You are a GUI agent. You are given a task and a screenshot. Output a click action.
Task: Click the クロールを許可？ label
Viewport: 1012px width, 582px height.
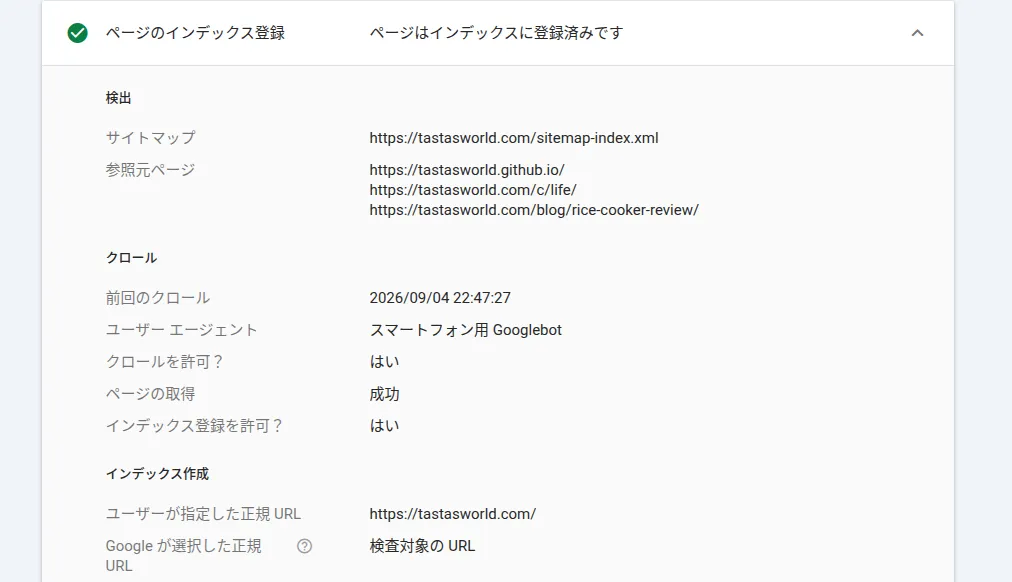pos(165,362)
